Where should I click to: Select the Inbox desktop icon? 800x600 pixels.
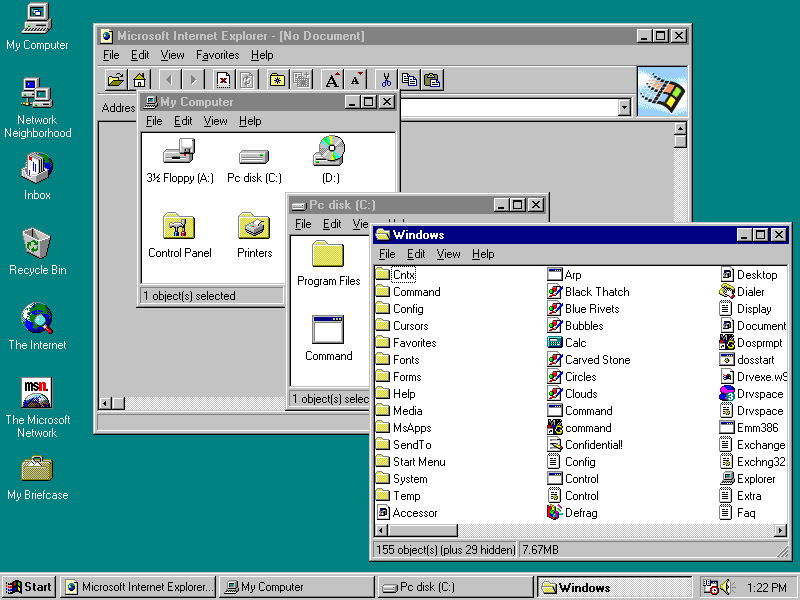point(37,167)
